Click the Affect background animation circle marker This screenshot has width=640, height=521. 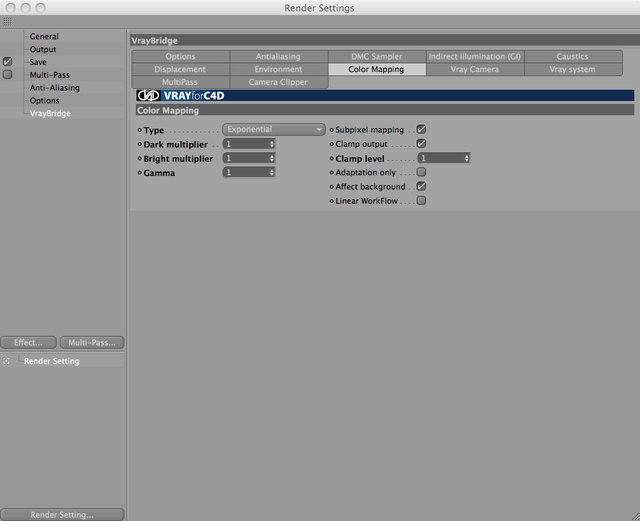[x=332, y=187]
